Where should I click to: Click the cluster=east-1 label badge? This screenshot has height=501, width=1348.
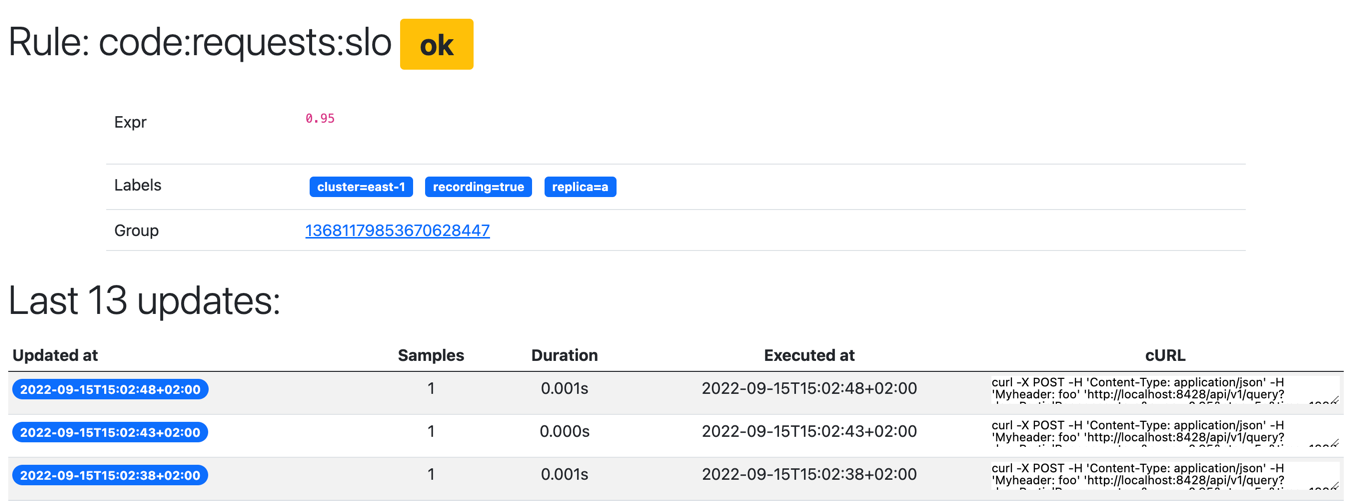point(361,187)
